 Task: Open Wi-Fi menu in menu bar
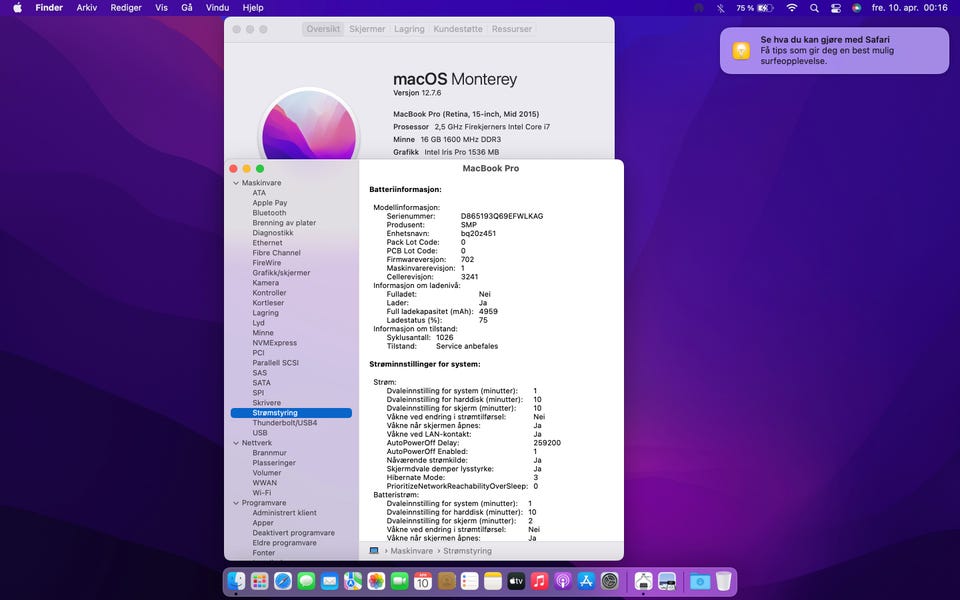click(792, 8)
